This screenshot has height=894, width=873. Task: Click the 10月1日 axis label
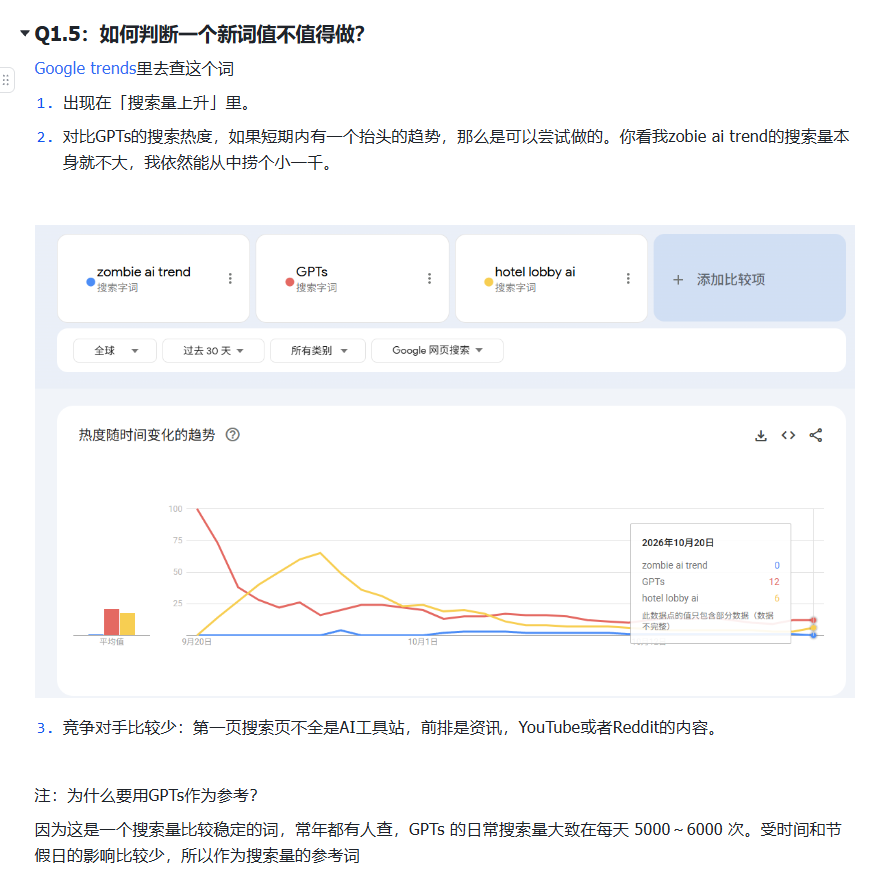point(423,642)
